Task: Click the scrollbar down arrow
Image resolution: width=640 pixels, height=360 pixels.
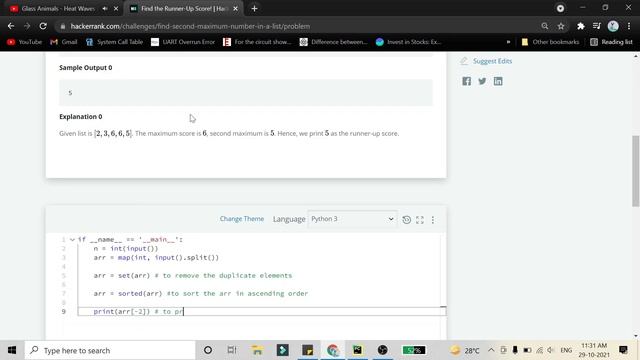Action: (x=636, y=336)
